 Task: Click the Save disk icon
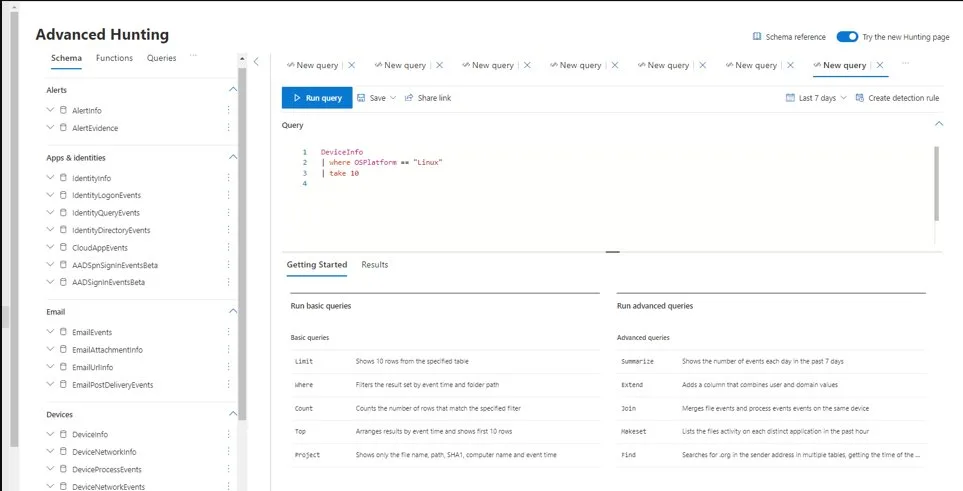tap(361, 98)
